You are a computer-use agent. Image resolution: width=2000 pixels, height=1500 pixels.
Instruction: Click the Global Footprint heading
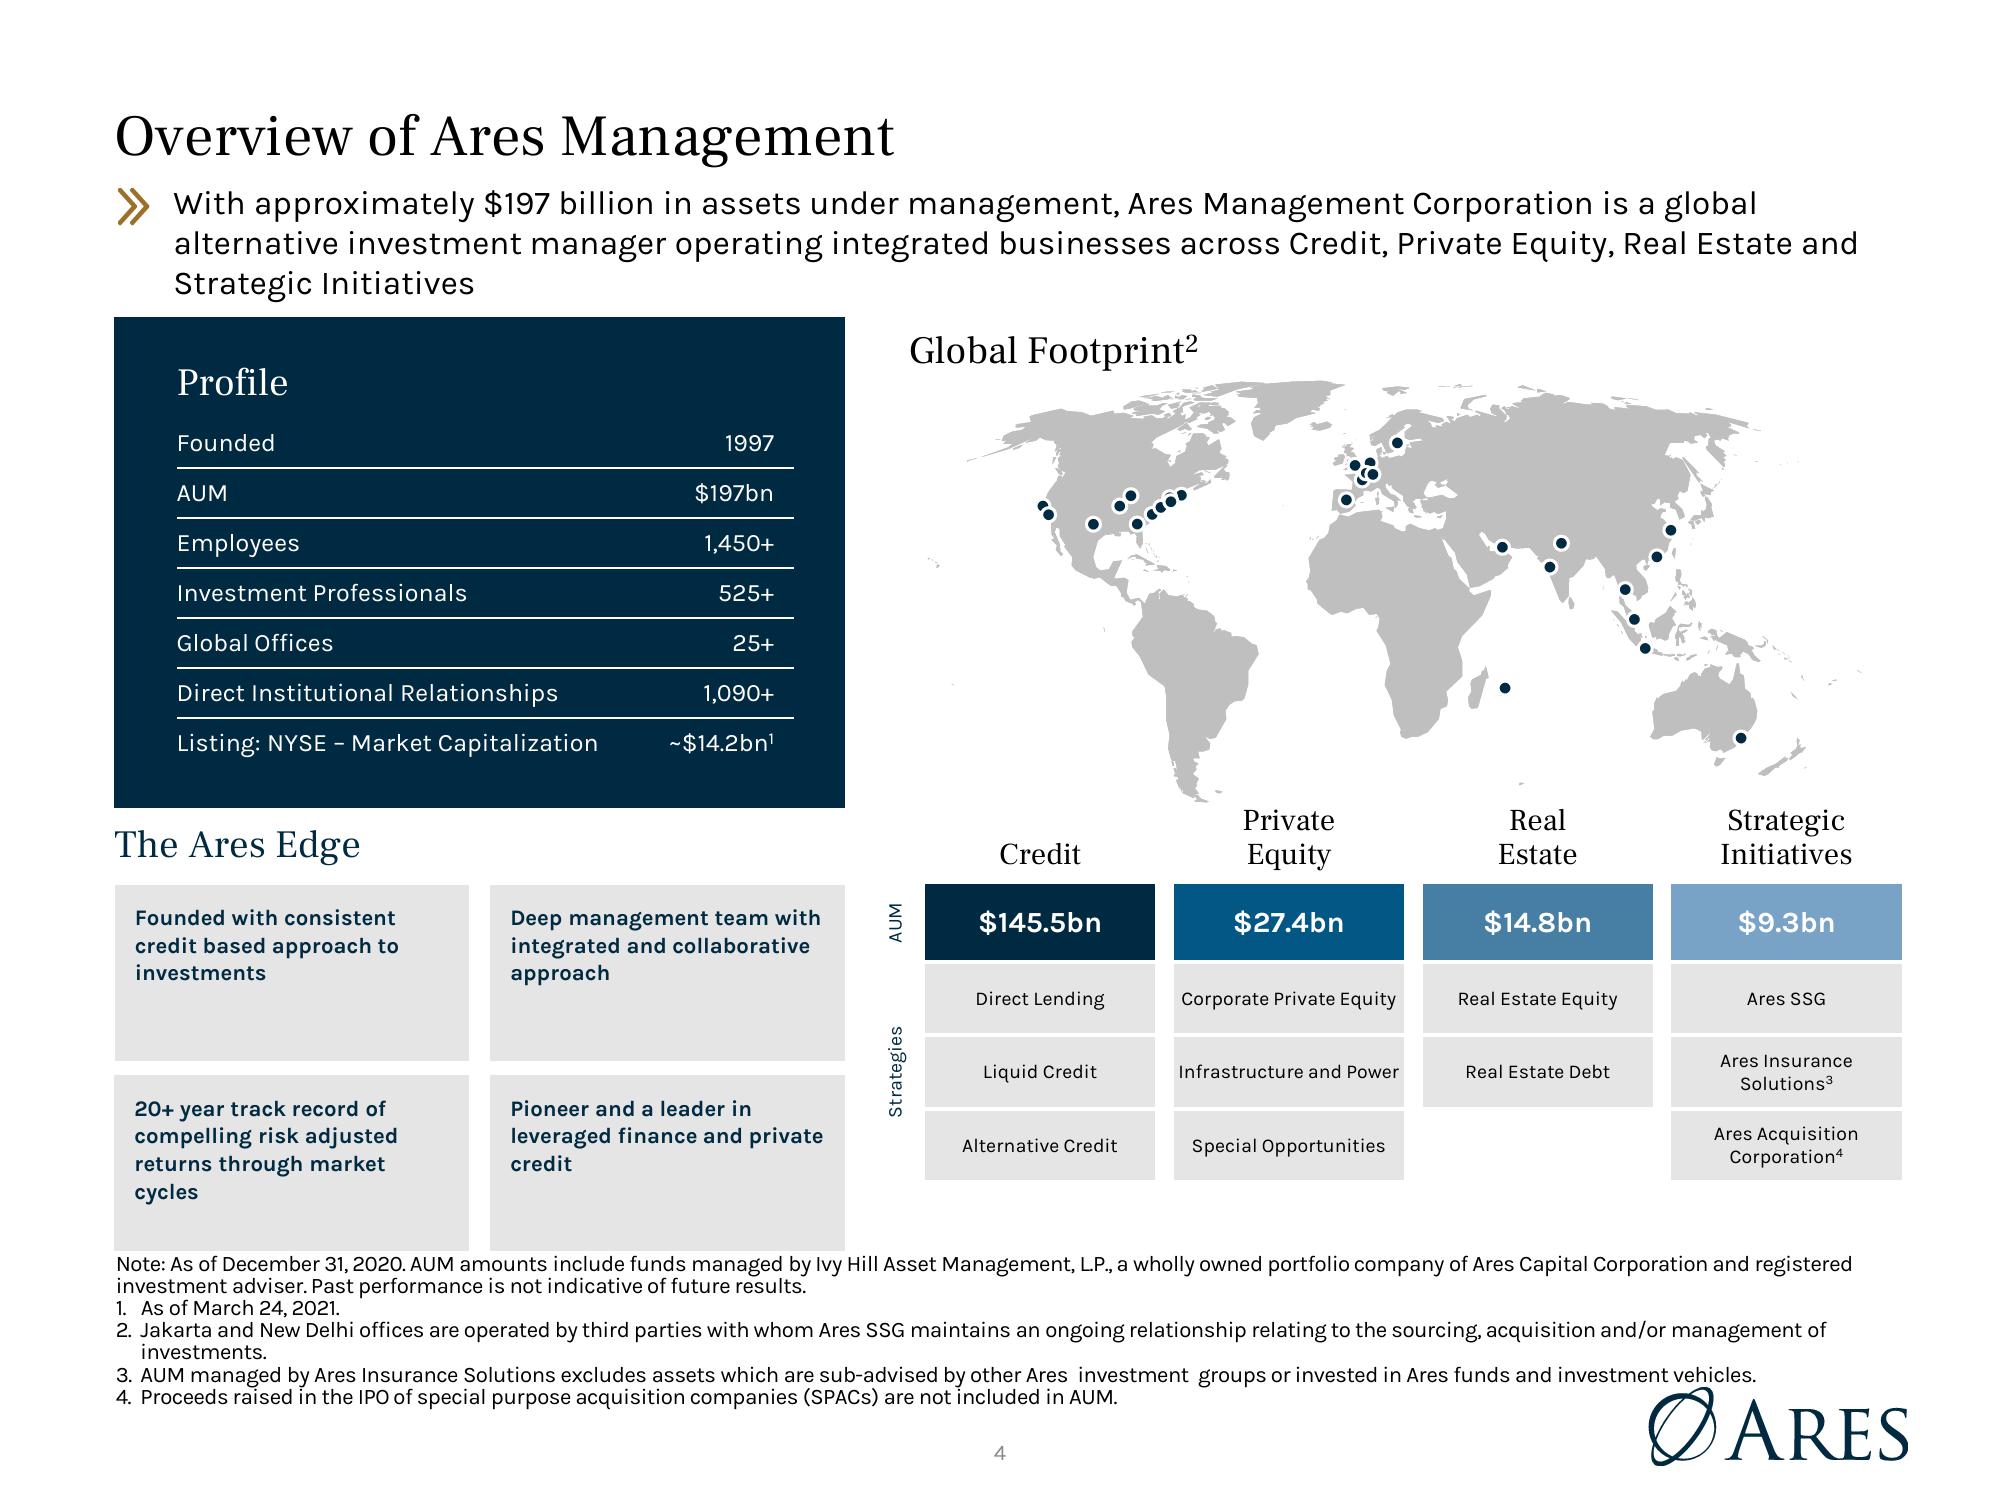click(1053, 351)
